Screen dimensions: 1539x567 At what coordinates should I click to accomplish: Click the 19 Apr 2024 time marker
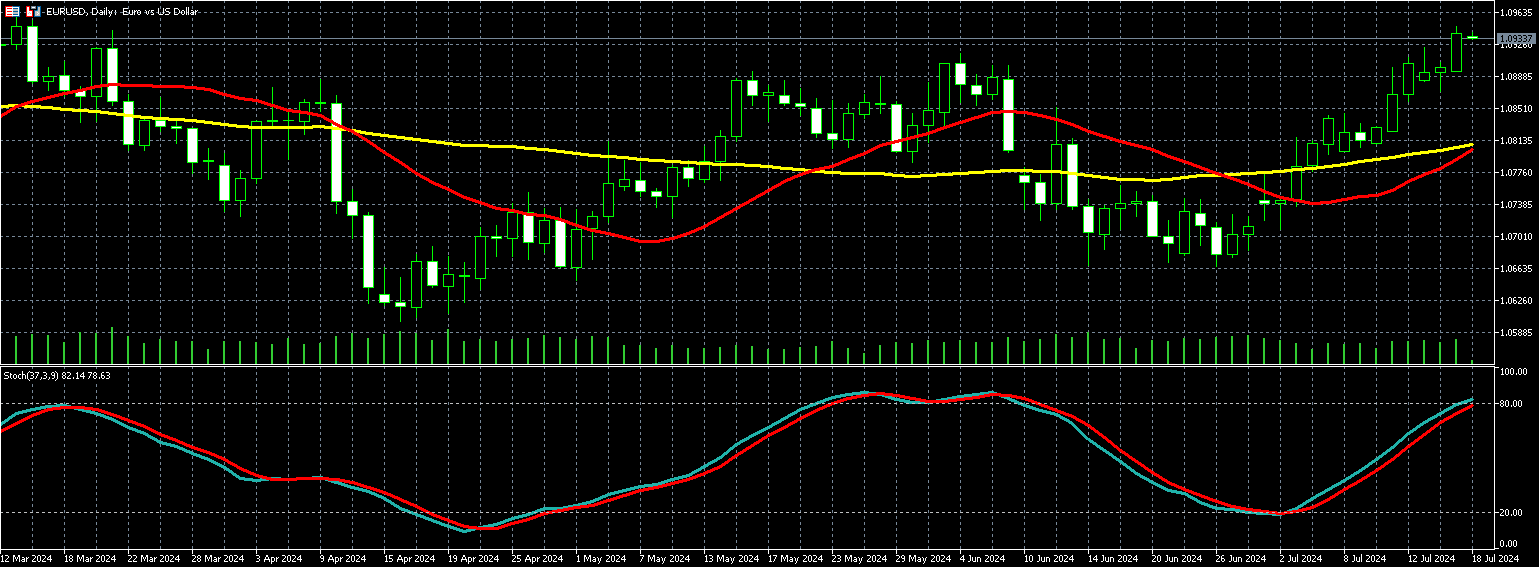pyautogui.click(x=474, y=559)
